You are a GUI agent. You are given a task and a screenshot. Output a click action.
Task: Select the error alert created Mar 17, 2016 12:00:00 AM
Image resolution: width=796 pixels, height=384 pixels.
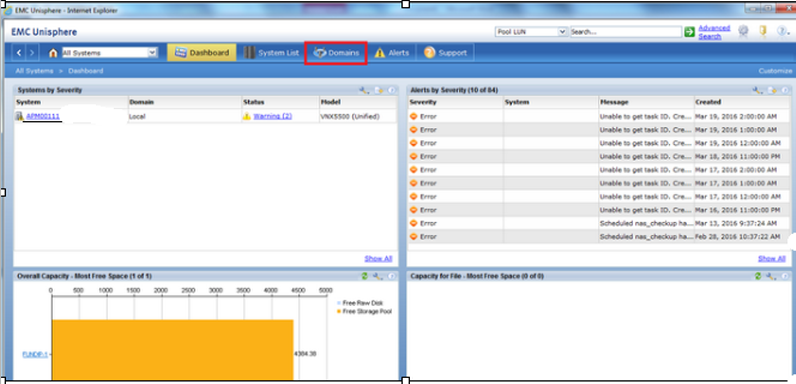tap(599, 197)
